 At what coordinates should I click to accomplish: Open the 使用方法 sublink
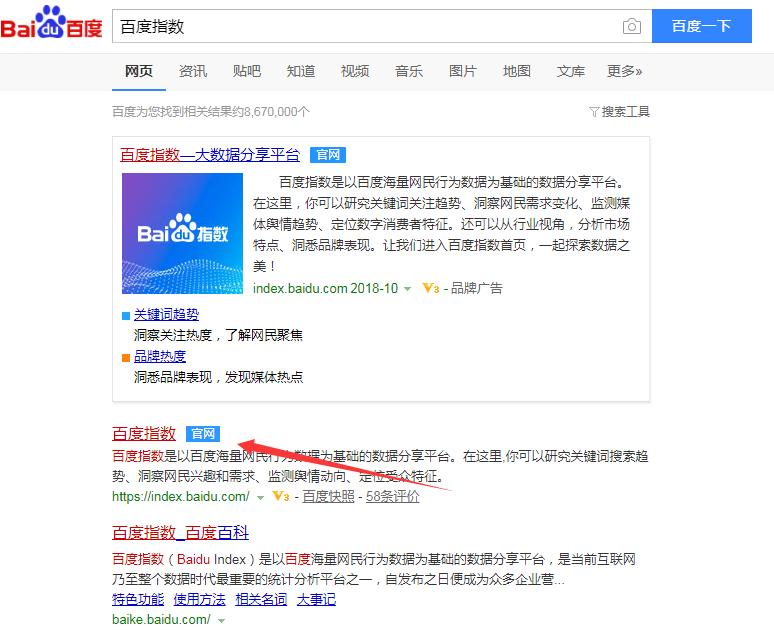(199, 599)
